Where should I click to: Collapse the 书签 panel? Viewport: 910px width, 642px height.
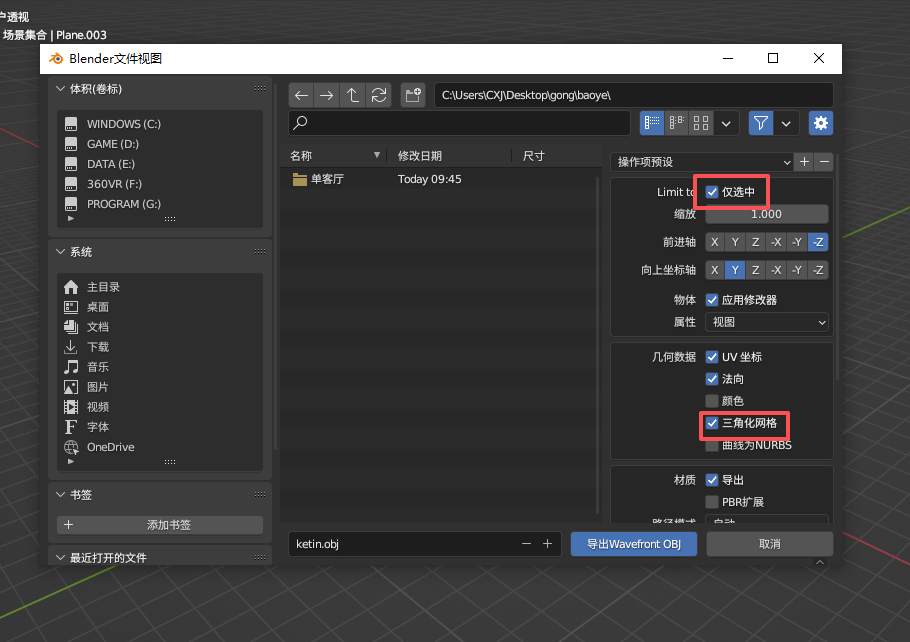coord(60,495)
